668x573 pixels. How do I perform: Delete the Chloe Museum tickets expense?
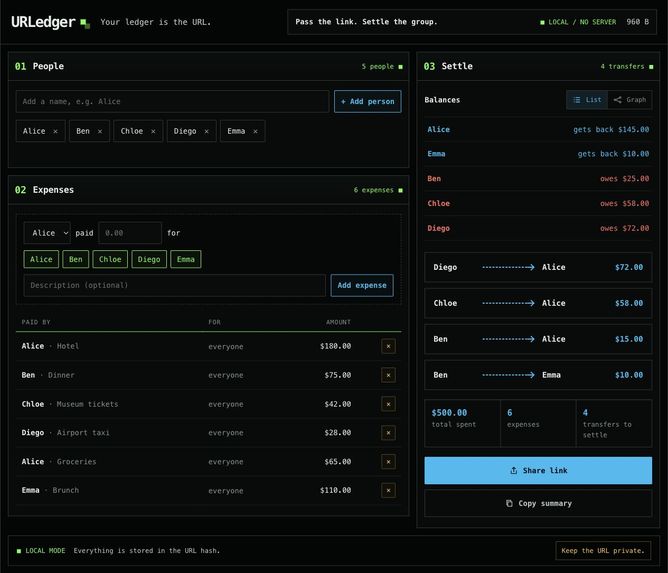[x=388, y=404]
